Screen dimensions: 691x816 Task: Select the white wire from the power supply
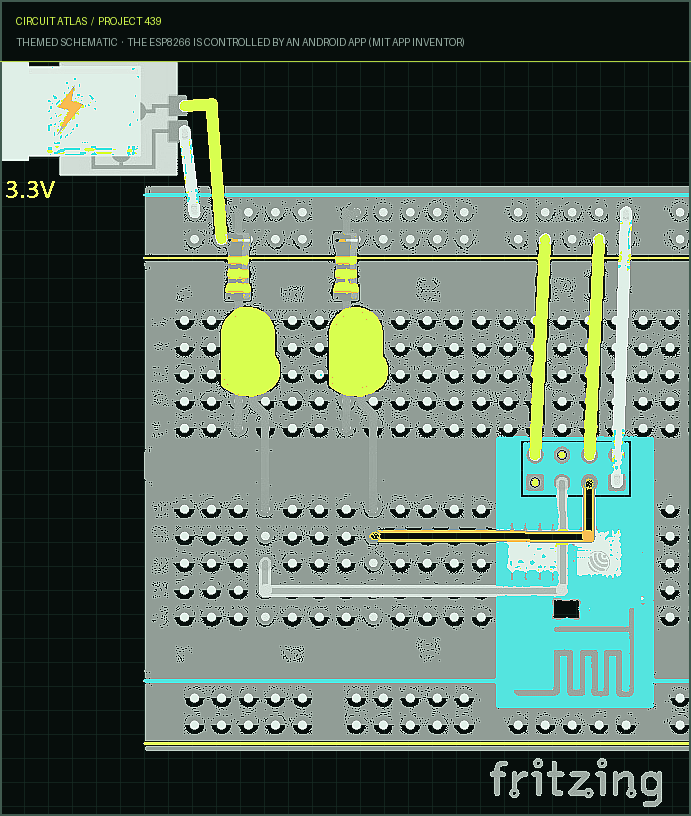[x=189, y=172]
